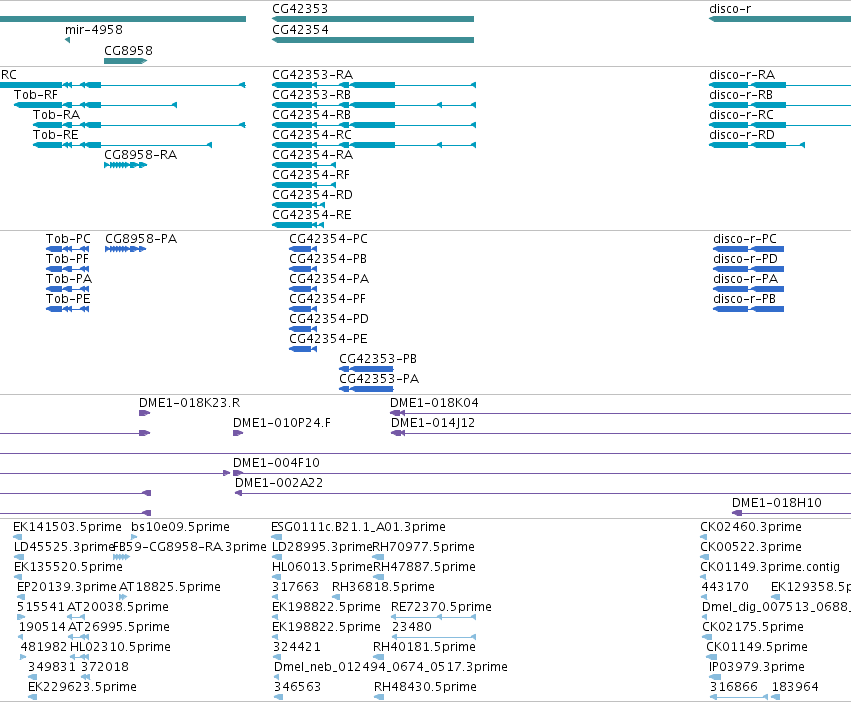This screenshot has height=702, width=851.
Task: Click the CG42353-PB protein label
Action: 378,359
